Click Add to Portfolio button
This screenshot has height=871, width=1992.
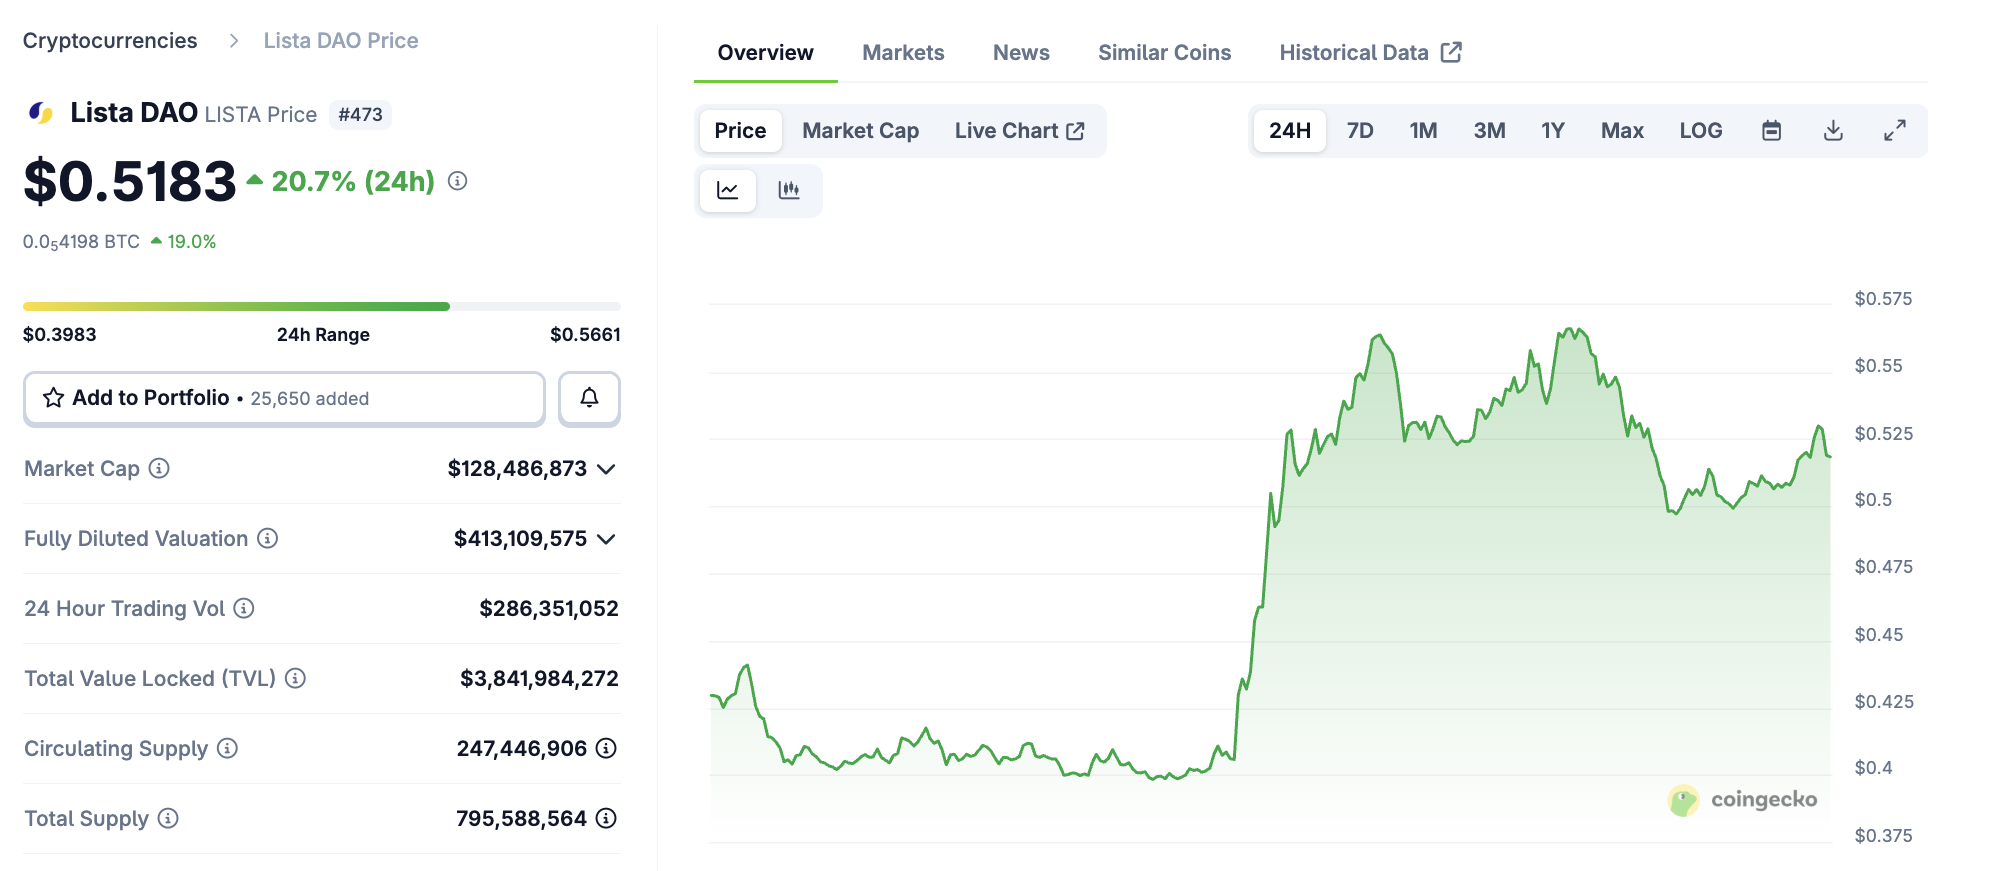click(x=284, y=398)
